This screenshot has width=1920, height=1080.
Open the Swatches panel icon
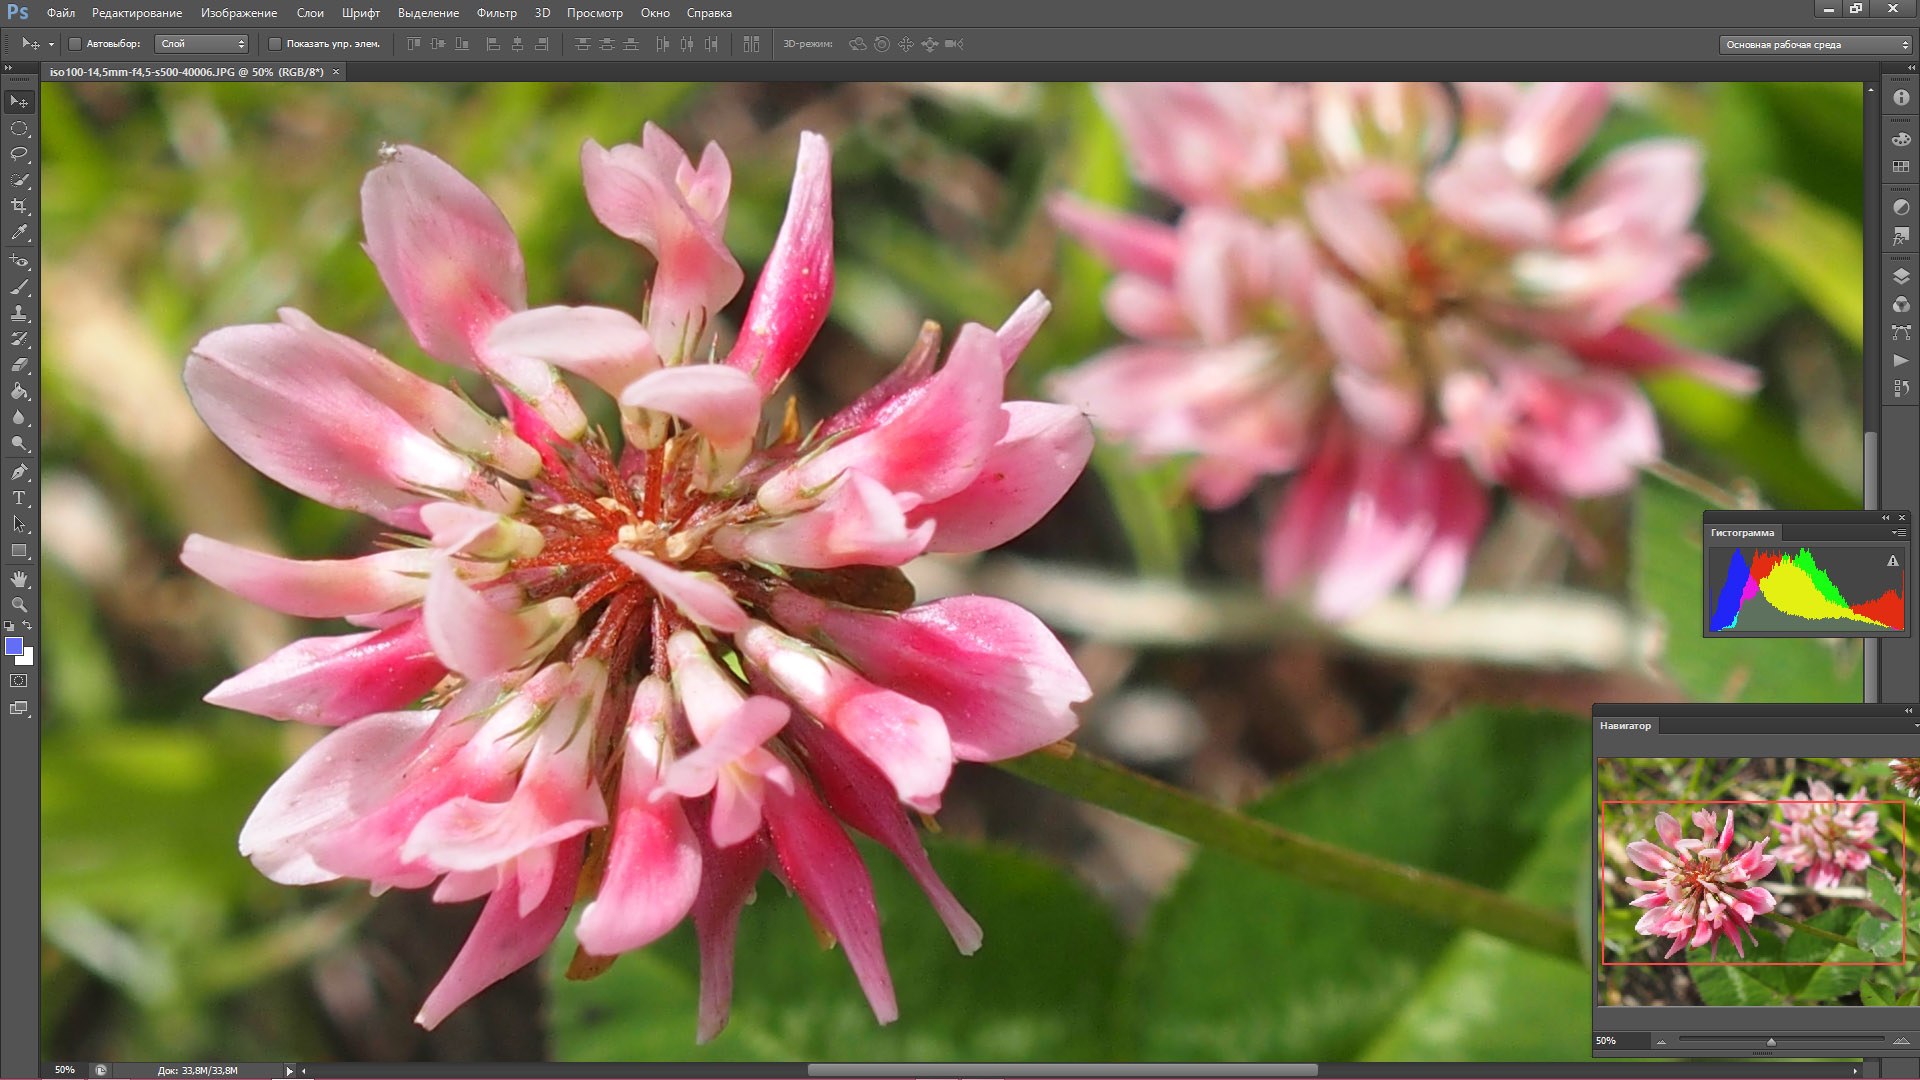(1901, 167)
